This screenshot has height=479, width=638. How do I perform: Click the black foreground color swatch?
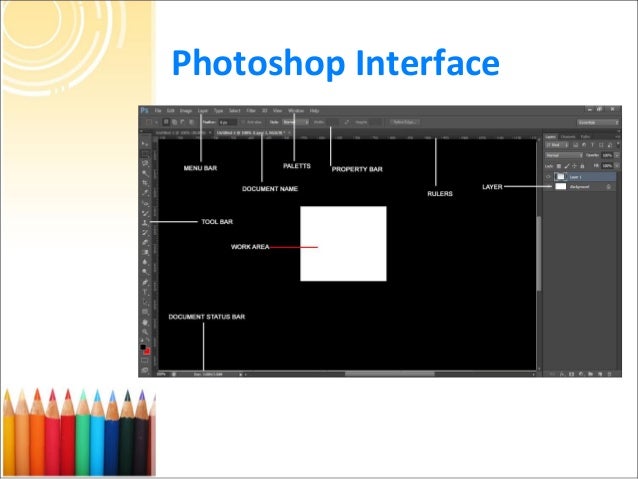[x=142, y=347]
